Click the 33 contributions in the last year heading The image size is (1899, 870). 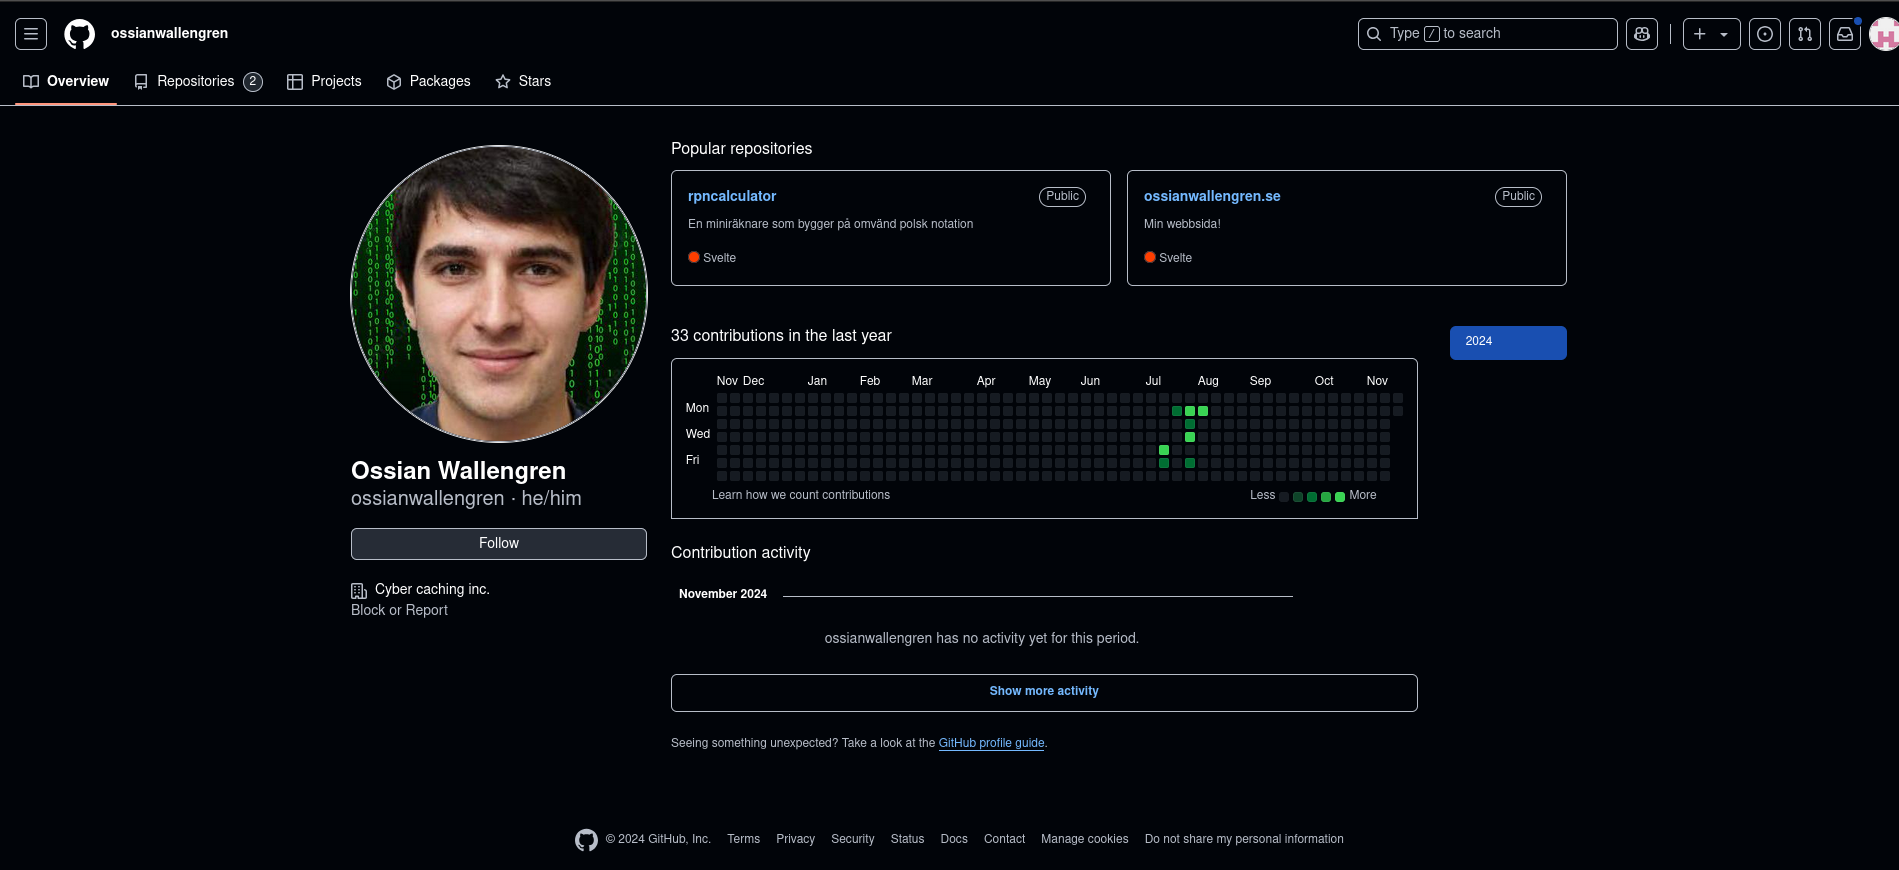click(781, 336)
